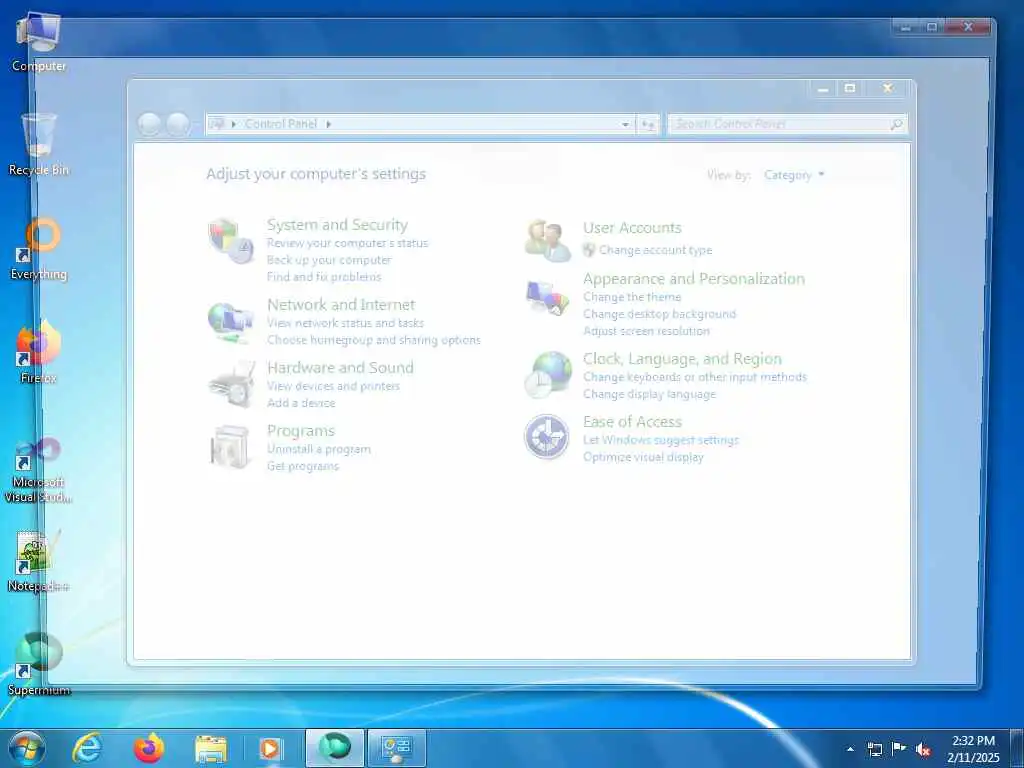The image size is (1024, 768).
Task: Click View network status and tasks
Action: (345, 323)
